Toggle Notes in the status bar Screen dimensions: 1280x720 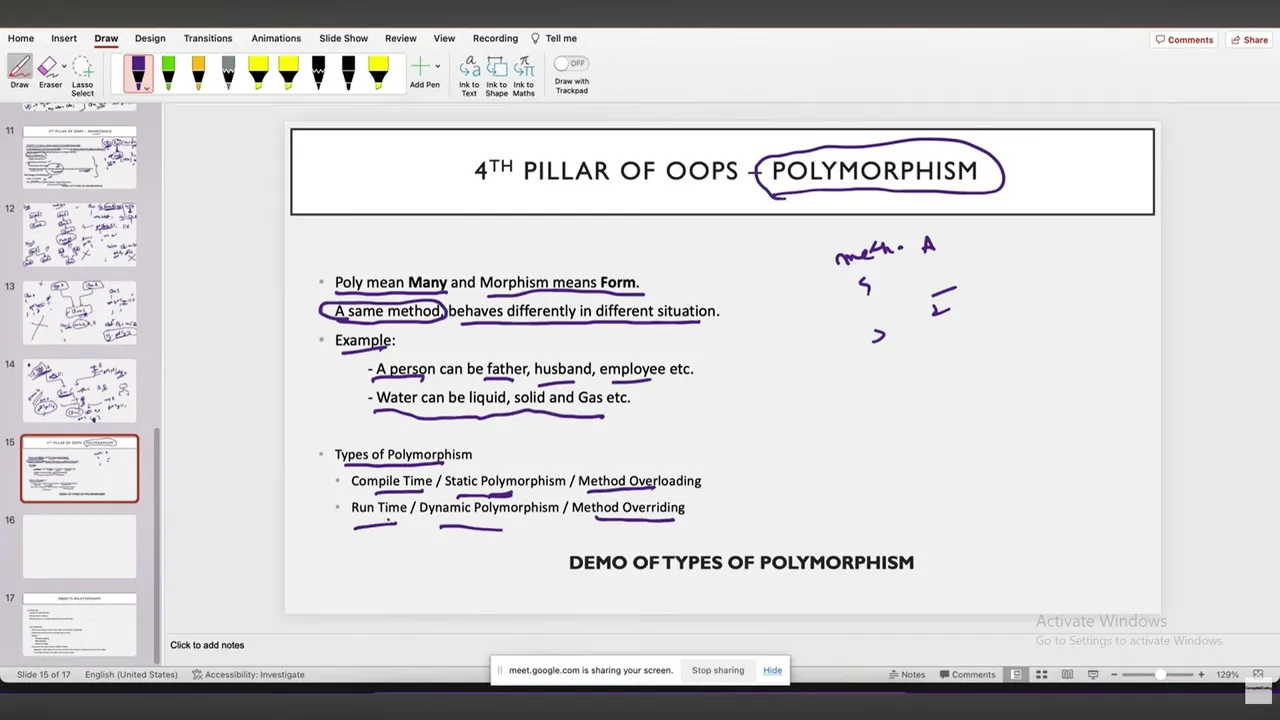click(907, 674)
